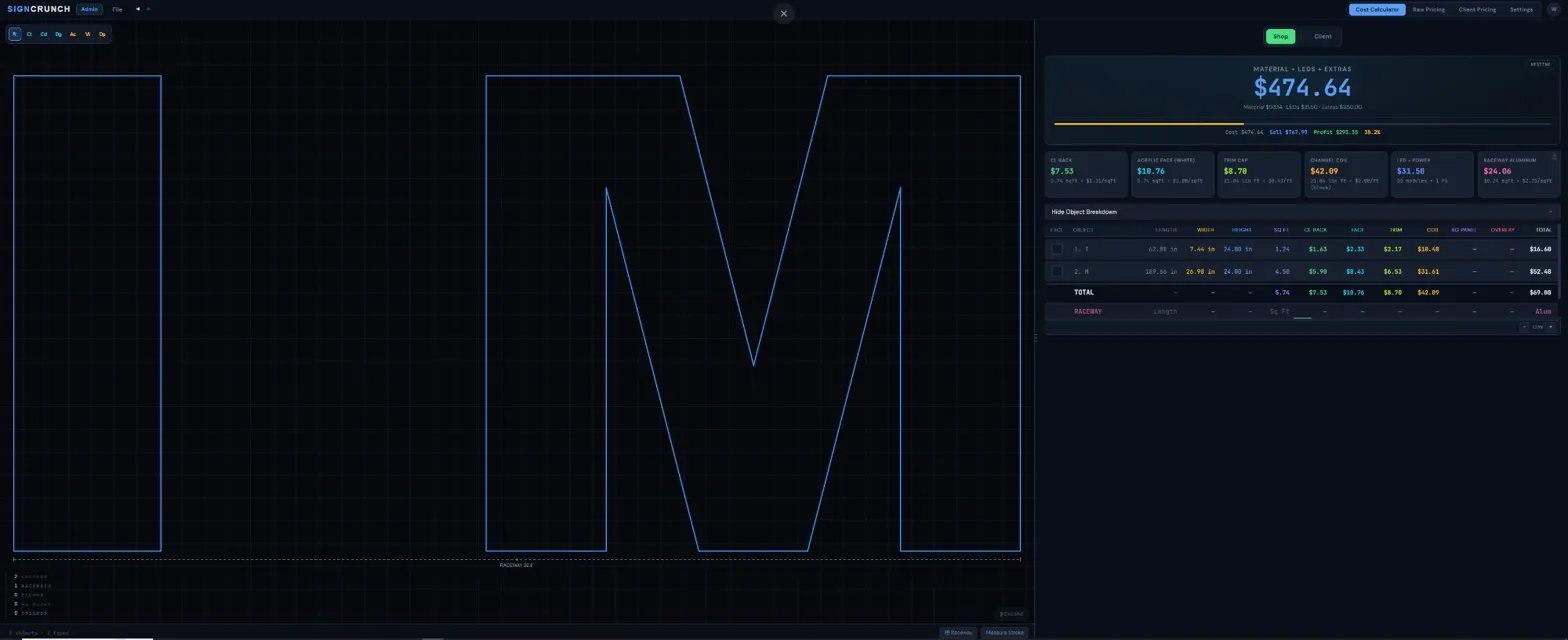Screen dimensions: 1568x640
Task: Click the 7.44 in width cell
Action: [x=1201, y=249]
